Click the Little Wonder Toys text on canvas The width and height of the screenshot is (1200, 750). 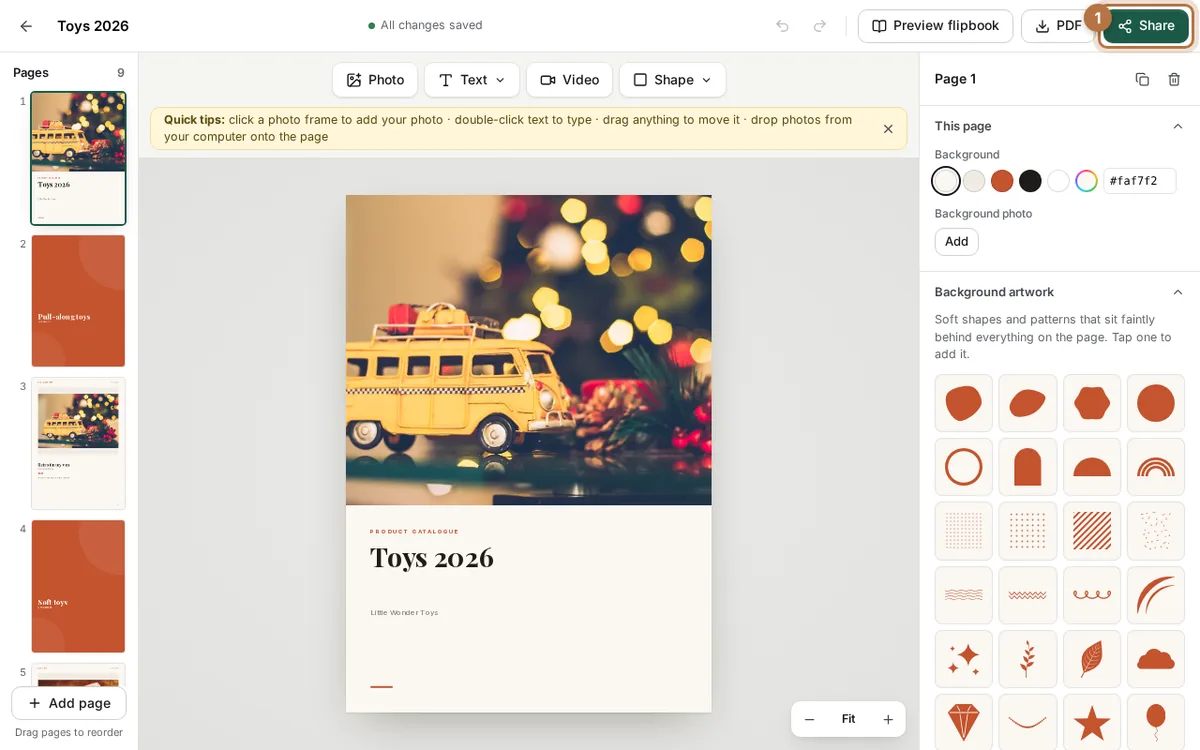tap(404, 612)
